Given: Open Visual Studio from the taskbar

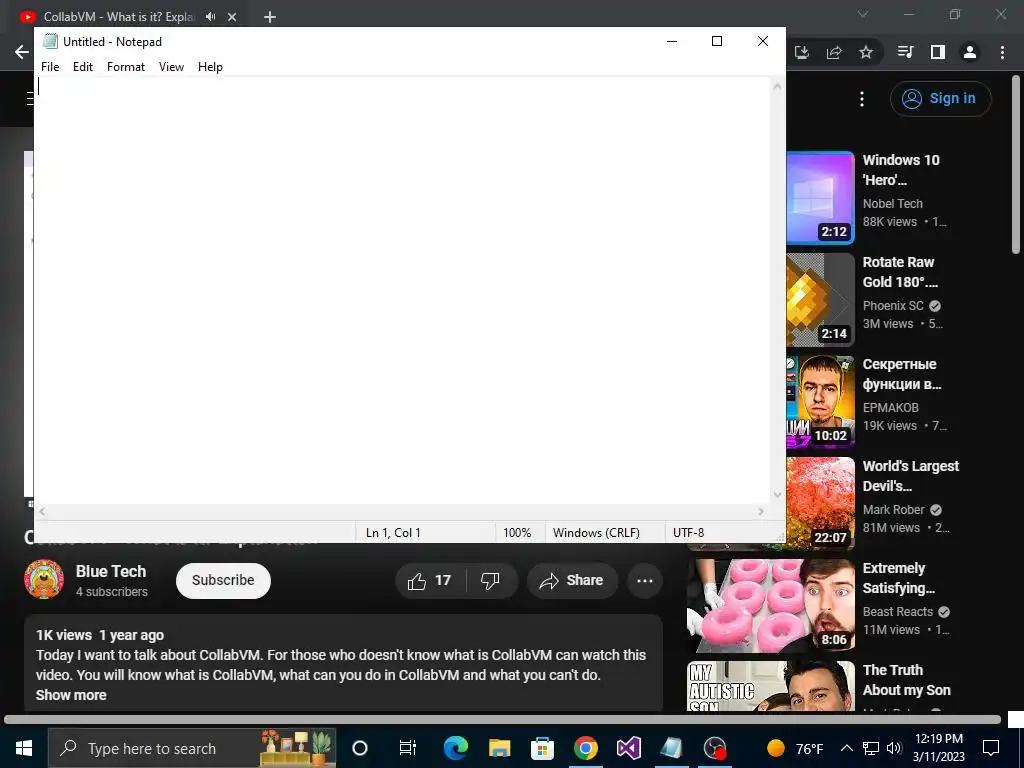Looking at the screenshot, I should pyautogui.click(x=629, y=748).
